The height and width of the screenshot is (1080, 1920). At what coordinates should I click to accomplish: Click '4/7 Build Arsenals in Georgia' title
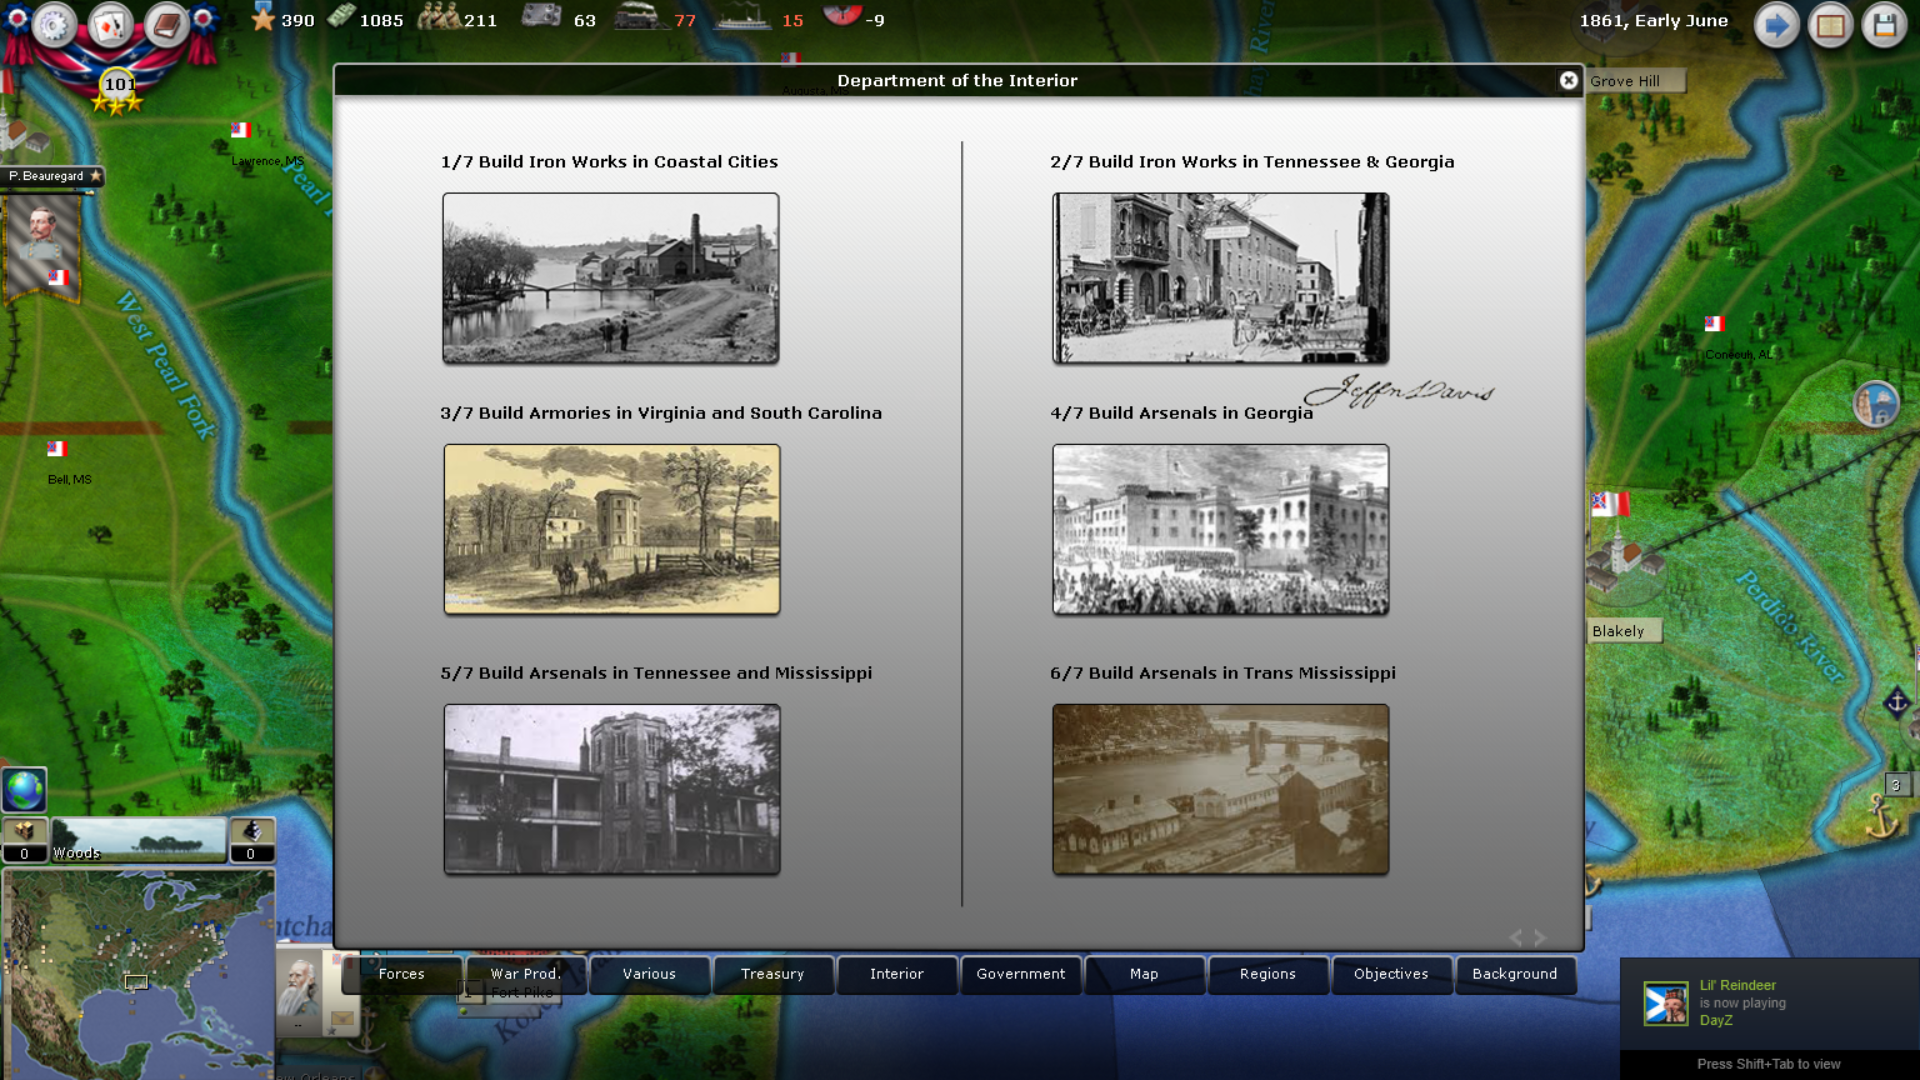tap(1181, 413)
